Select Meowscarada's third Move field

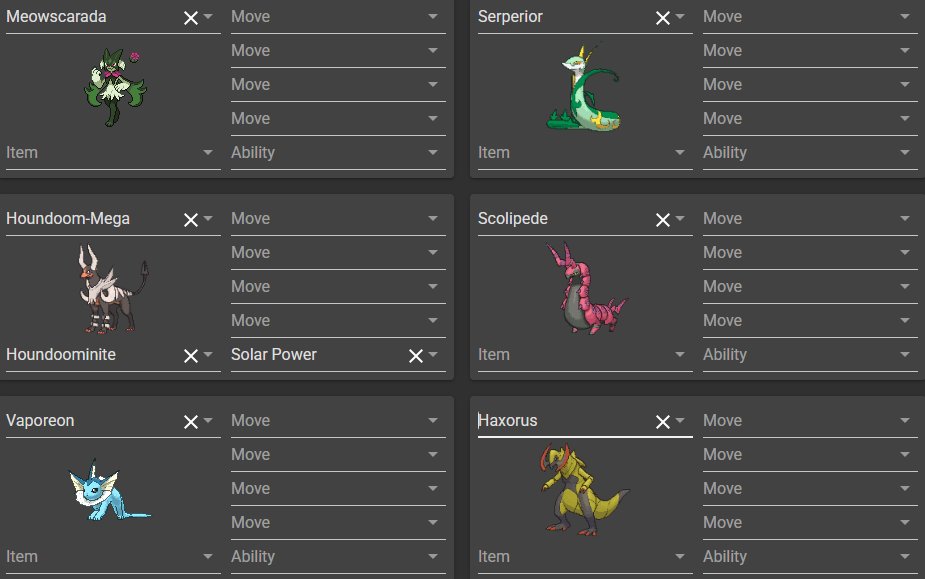click(x=338, y=84)
